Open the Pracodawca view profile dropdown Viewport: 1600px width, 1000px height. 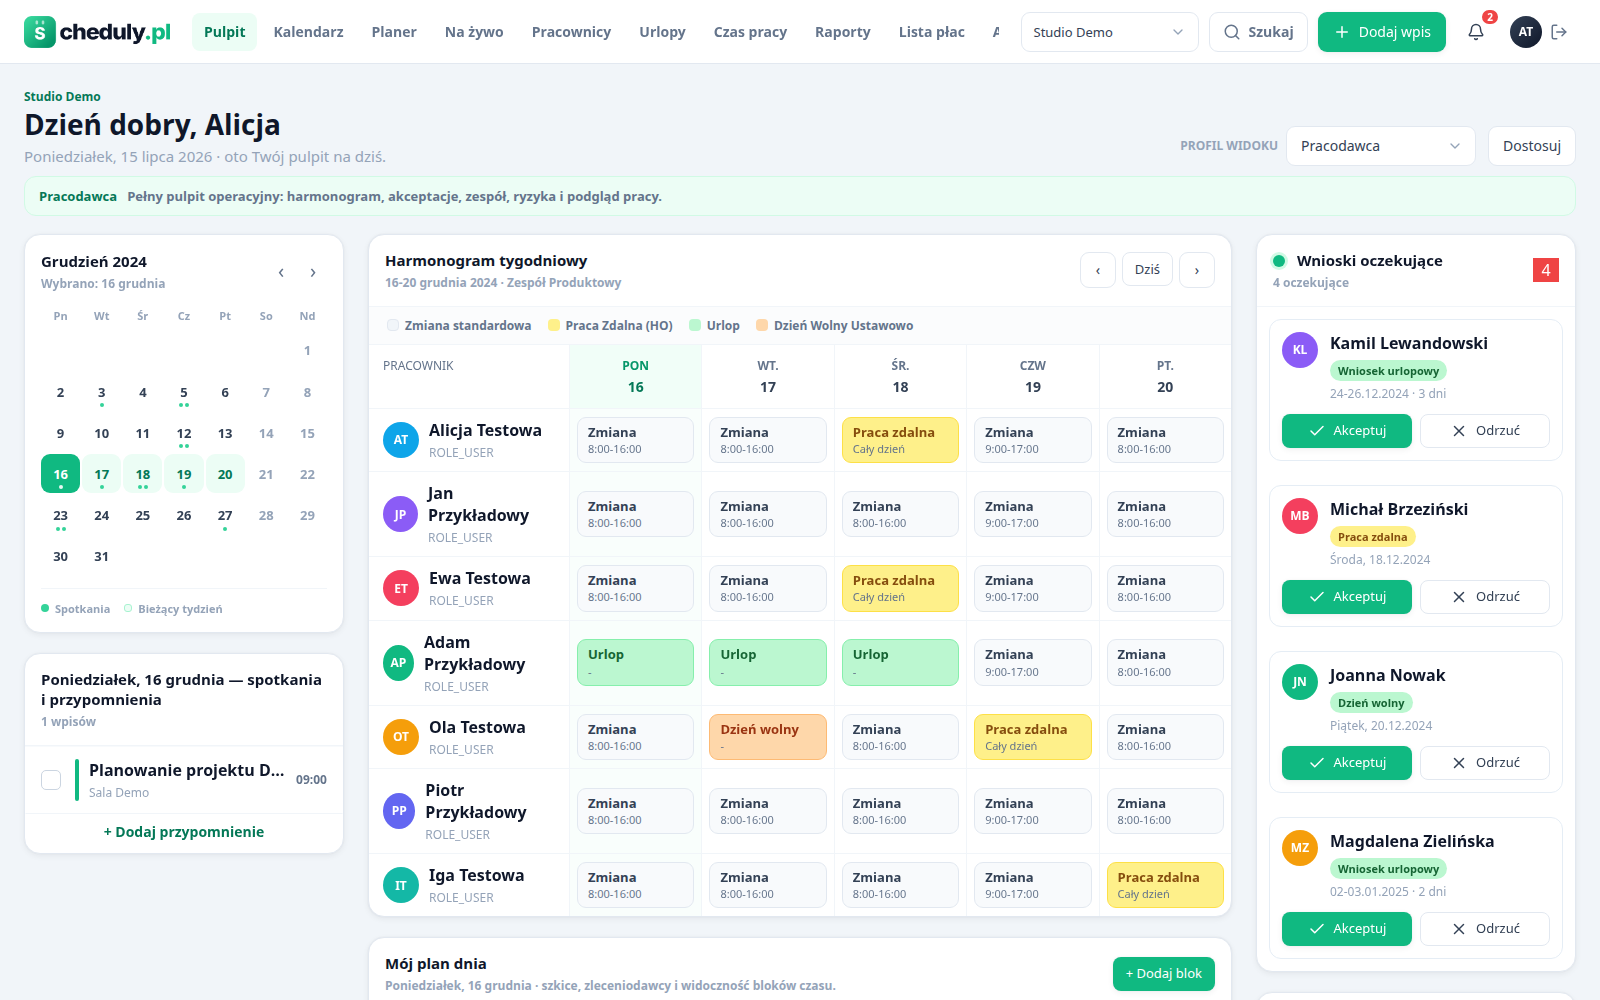coord(1380,146)
